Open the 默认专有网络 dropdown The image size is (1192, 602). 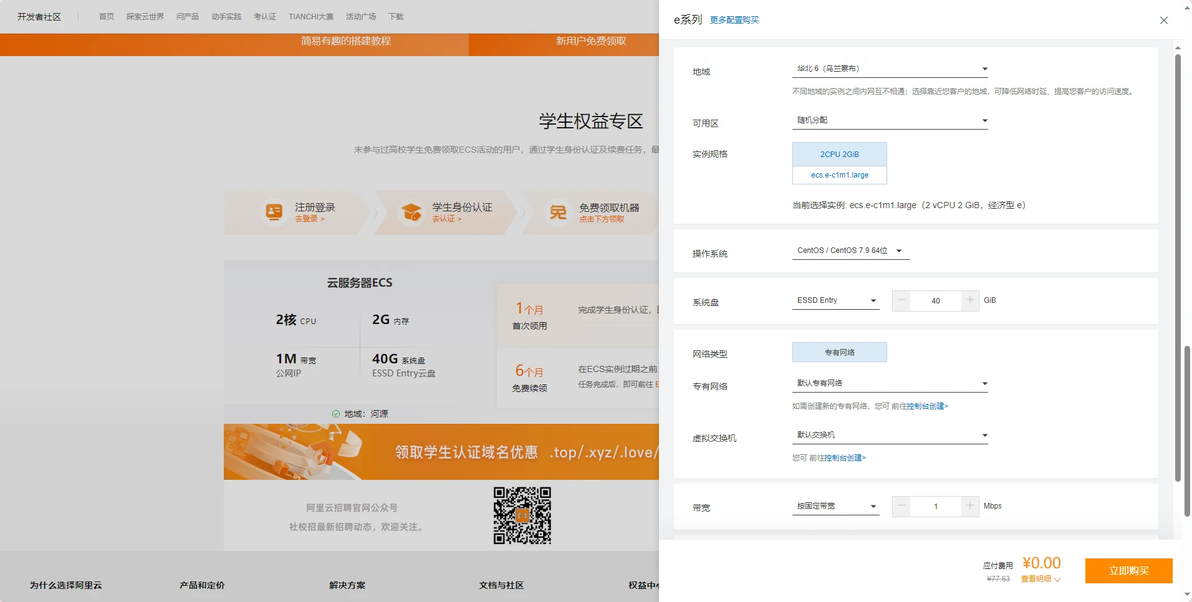click(x=889, y=383)
